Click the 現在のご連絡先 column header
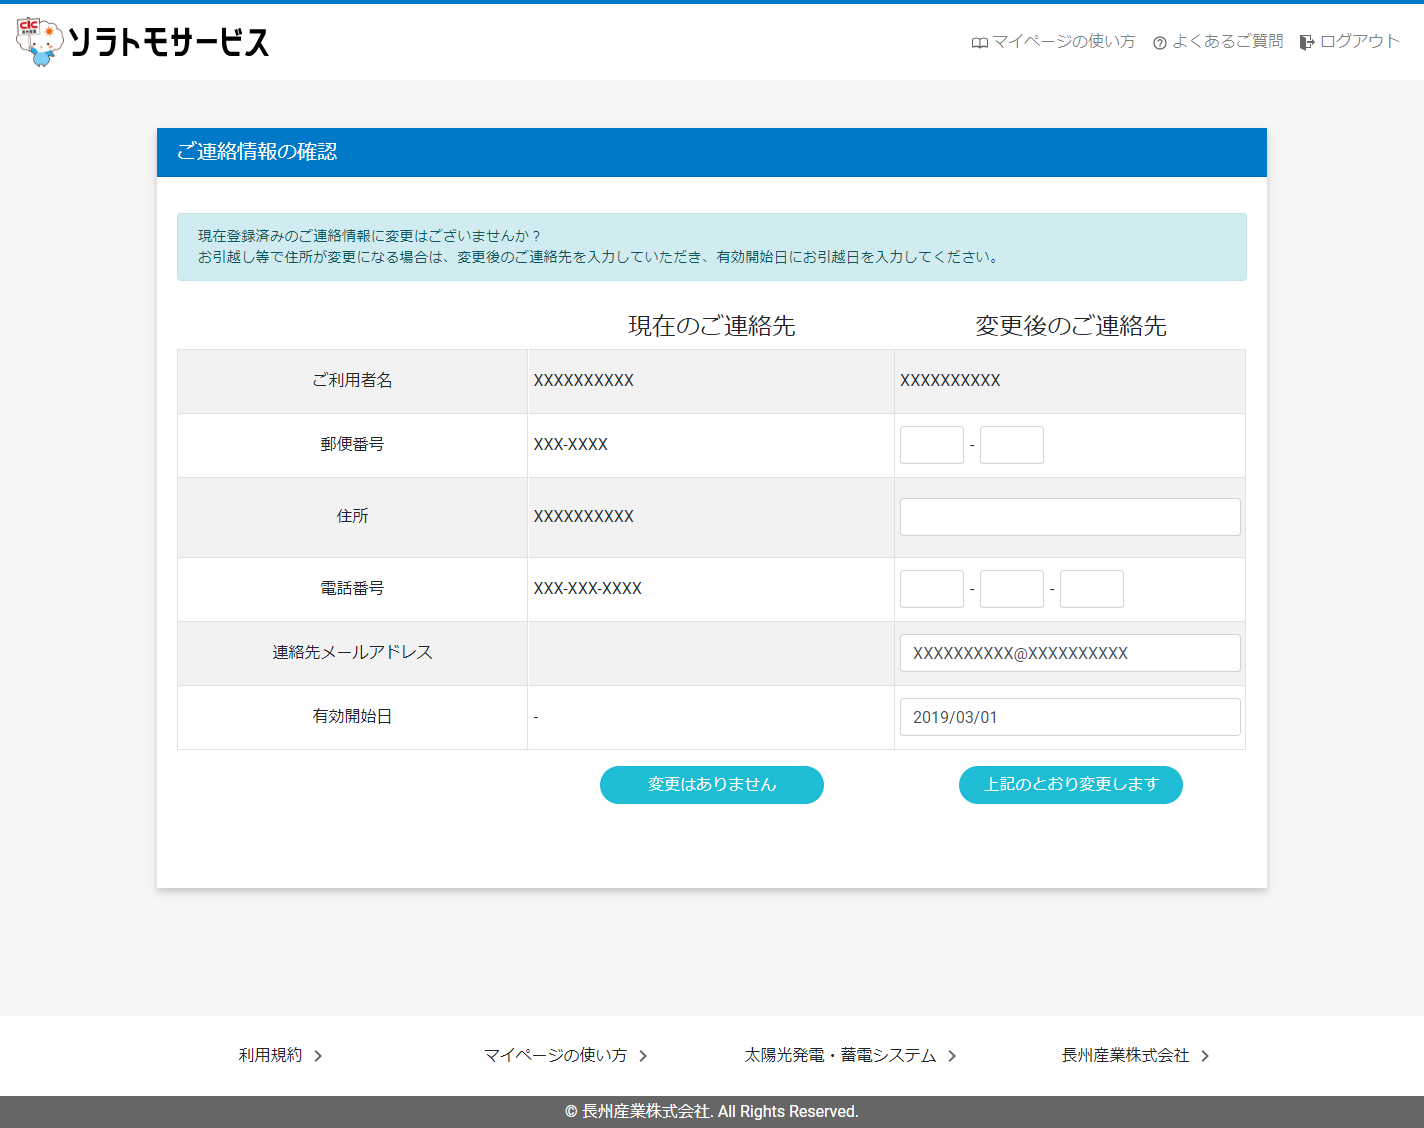The width and height of the screenshot is (1424, 1128). click(711, 326)
